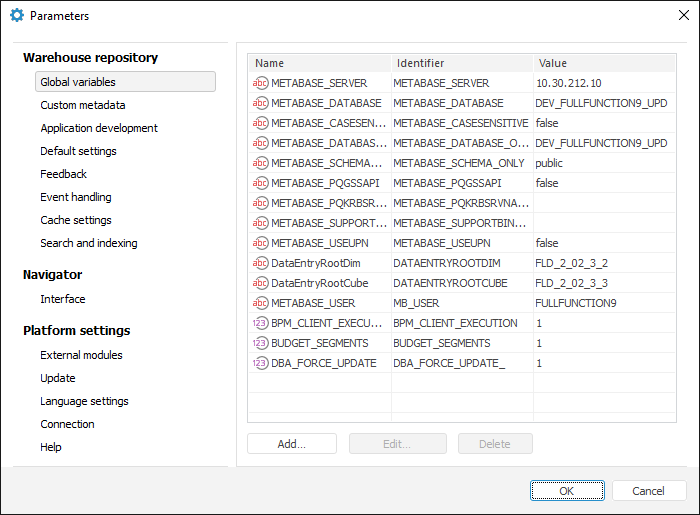Click the abc icon next to DataEntryRootCube
The image size is (700, 515).
click(x=260, y=283)
